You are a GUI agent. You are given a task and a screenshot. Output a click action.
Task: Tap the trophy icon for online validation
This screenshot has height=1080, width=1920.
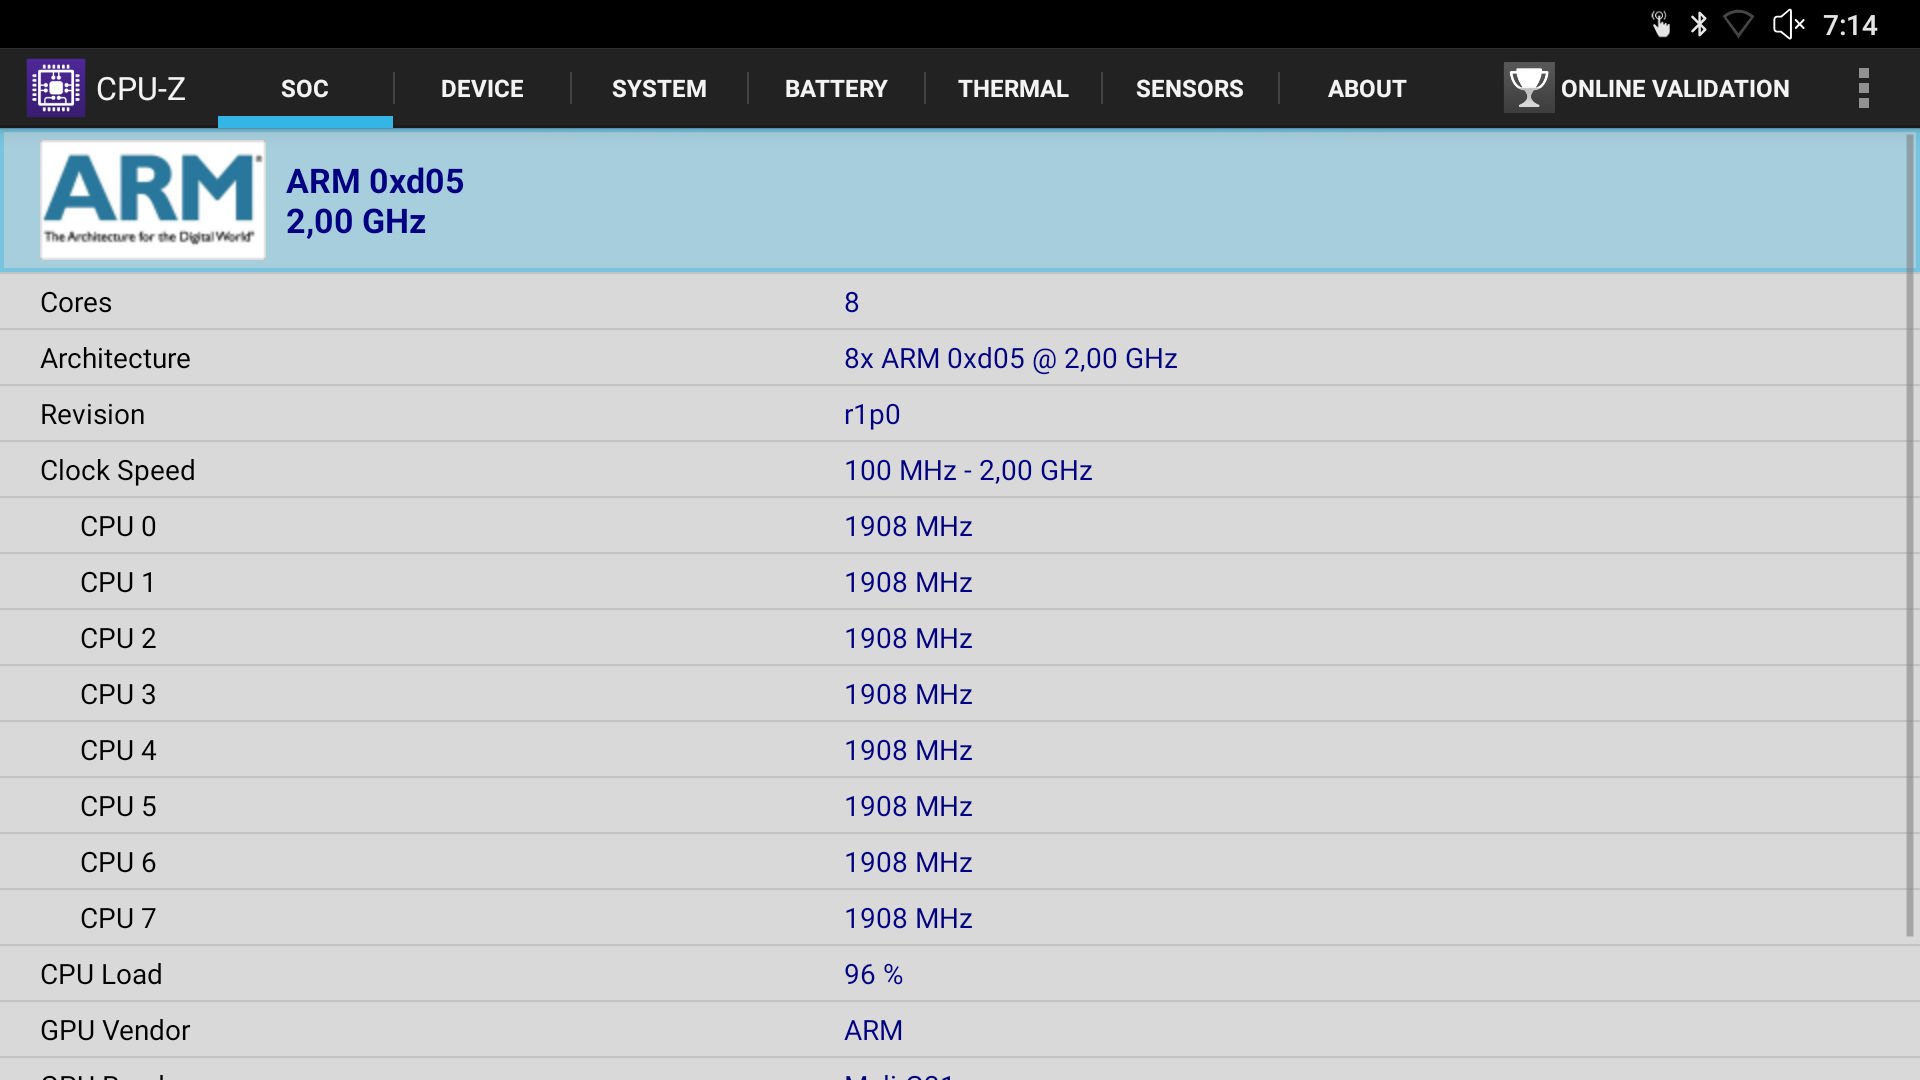tap(1528, 88)
